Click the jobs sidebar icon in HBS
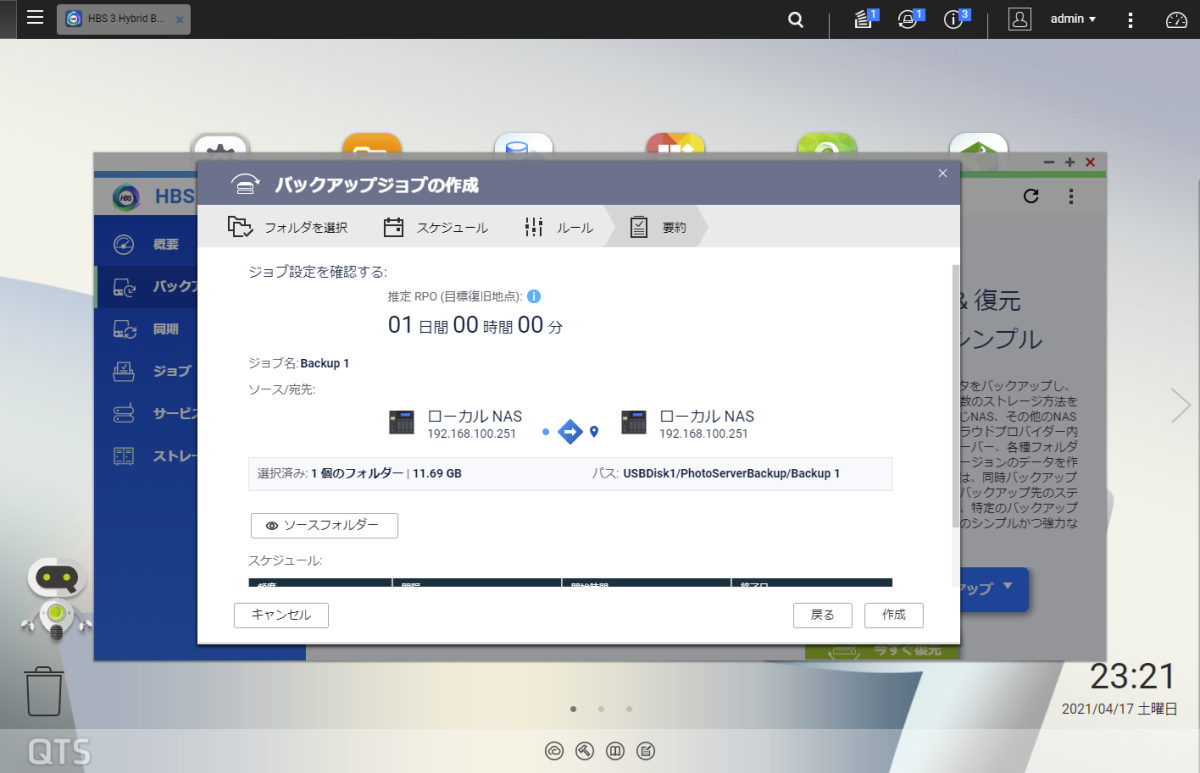1200x773 pixels. [x=124, y=371]
